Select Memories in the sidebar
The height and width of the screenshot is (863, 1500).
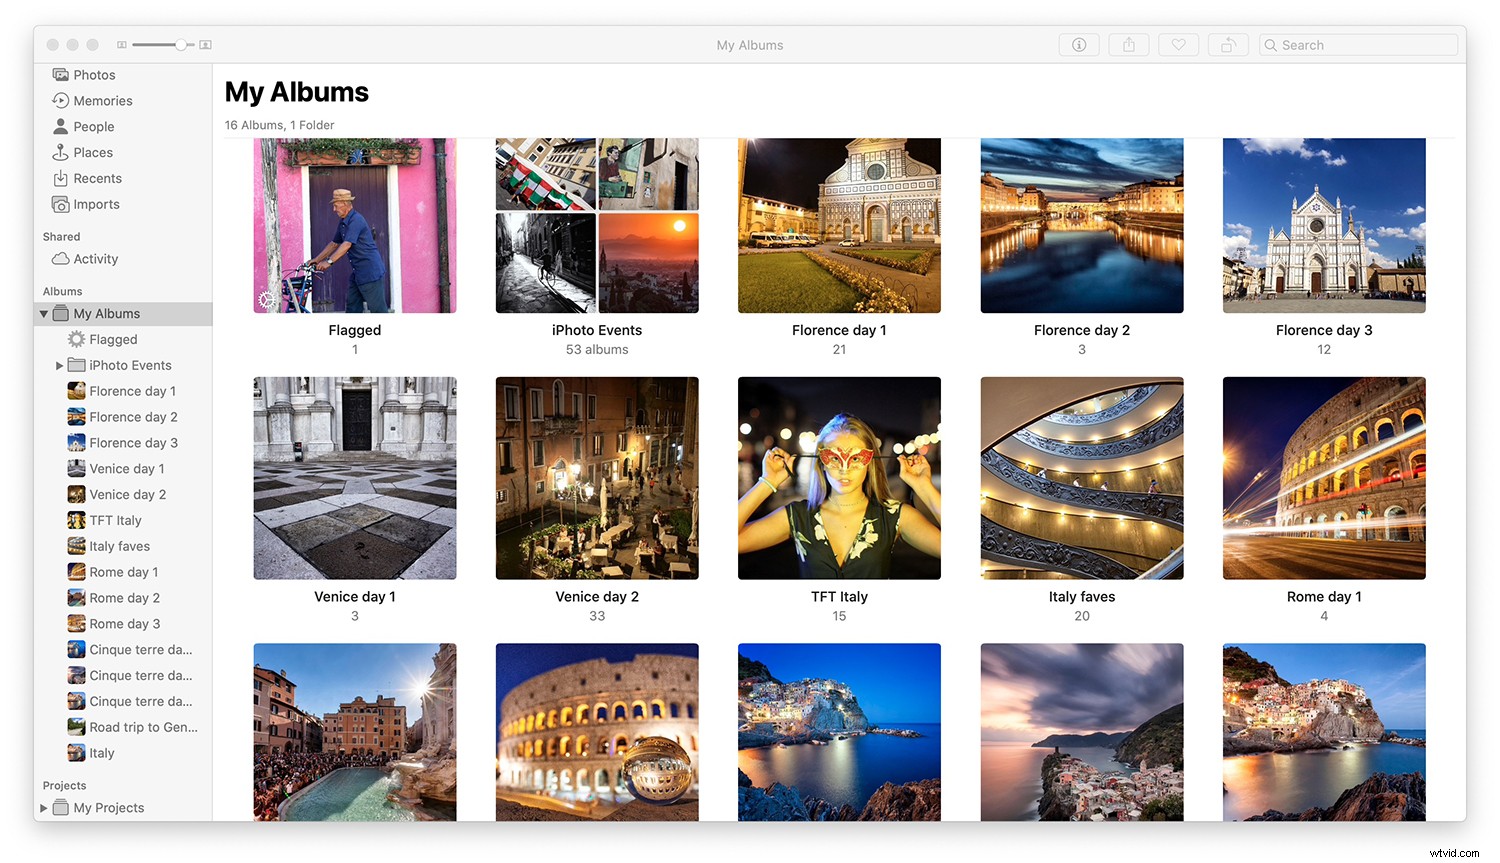coord(102,100)
